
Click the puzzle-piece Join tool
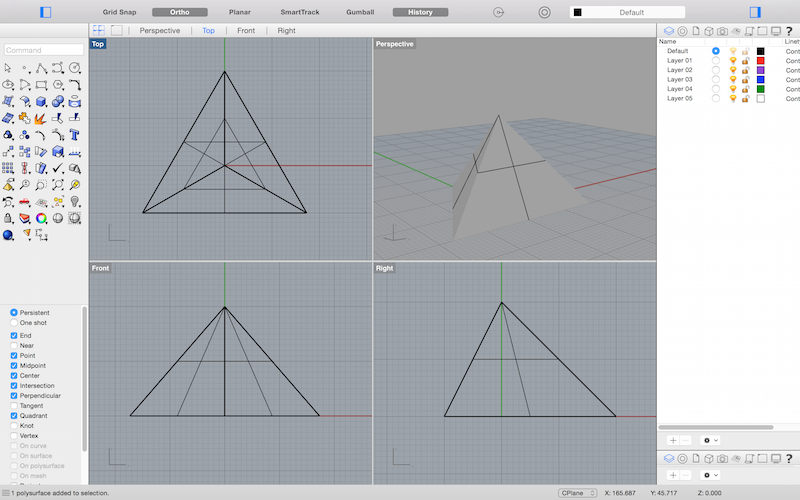point(24,118)
